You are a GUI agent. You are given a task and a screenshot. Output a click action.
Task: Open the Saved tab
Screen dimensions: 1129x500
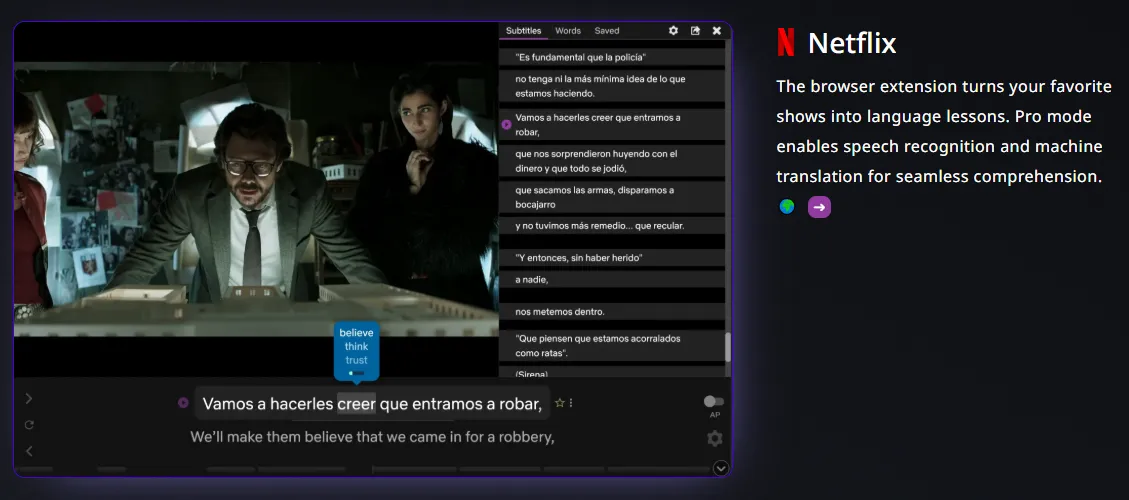tap(607, 31)
